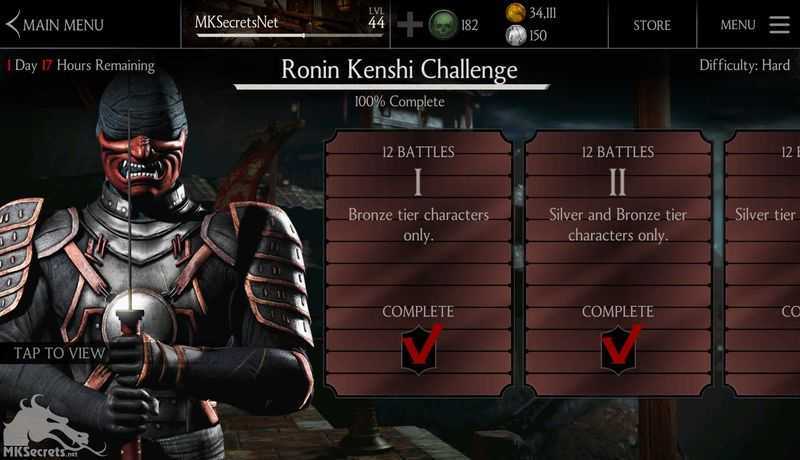Screen dimensions: 800x460
Task: Open the MENU text item
Action: pos(738,24)
